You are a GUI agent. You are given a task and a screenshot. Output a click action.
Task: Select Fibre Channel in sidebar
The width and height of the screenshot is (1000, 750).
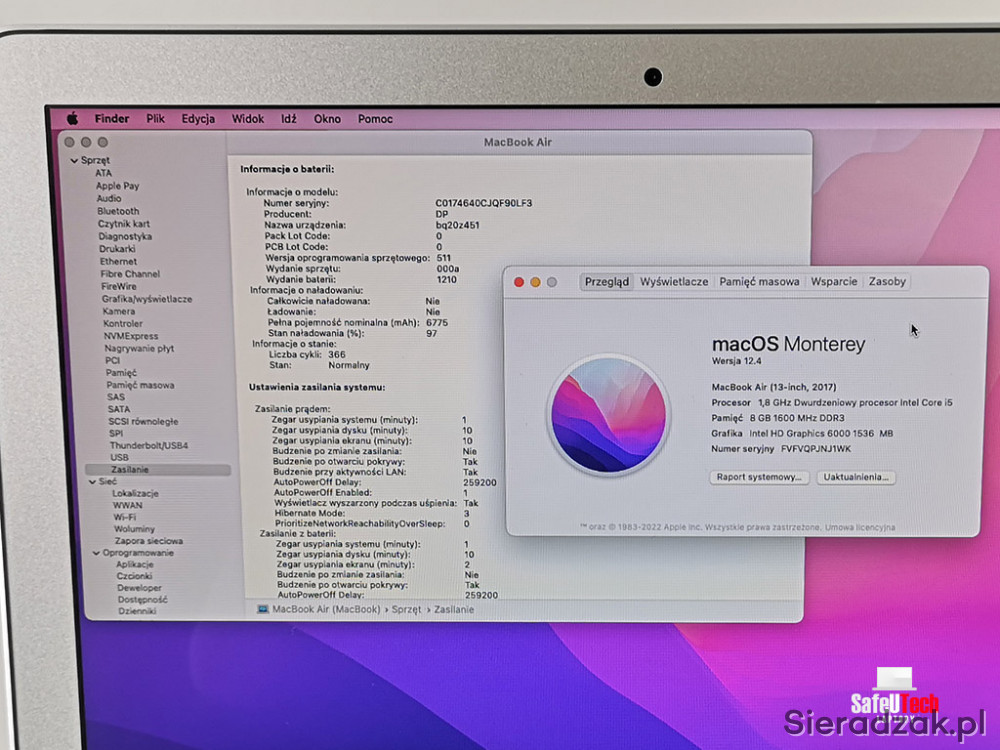[x=130, y=274]
